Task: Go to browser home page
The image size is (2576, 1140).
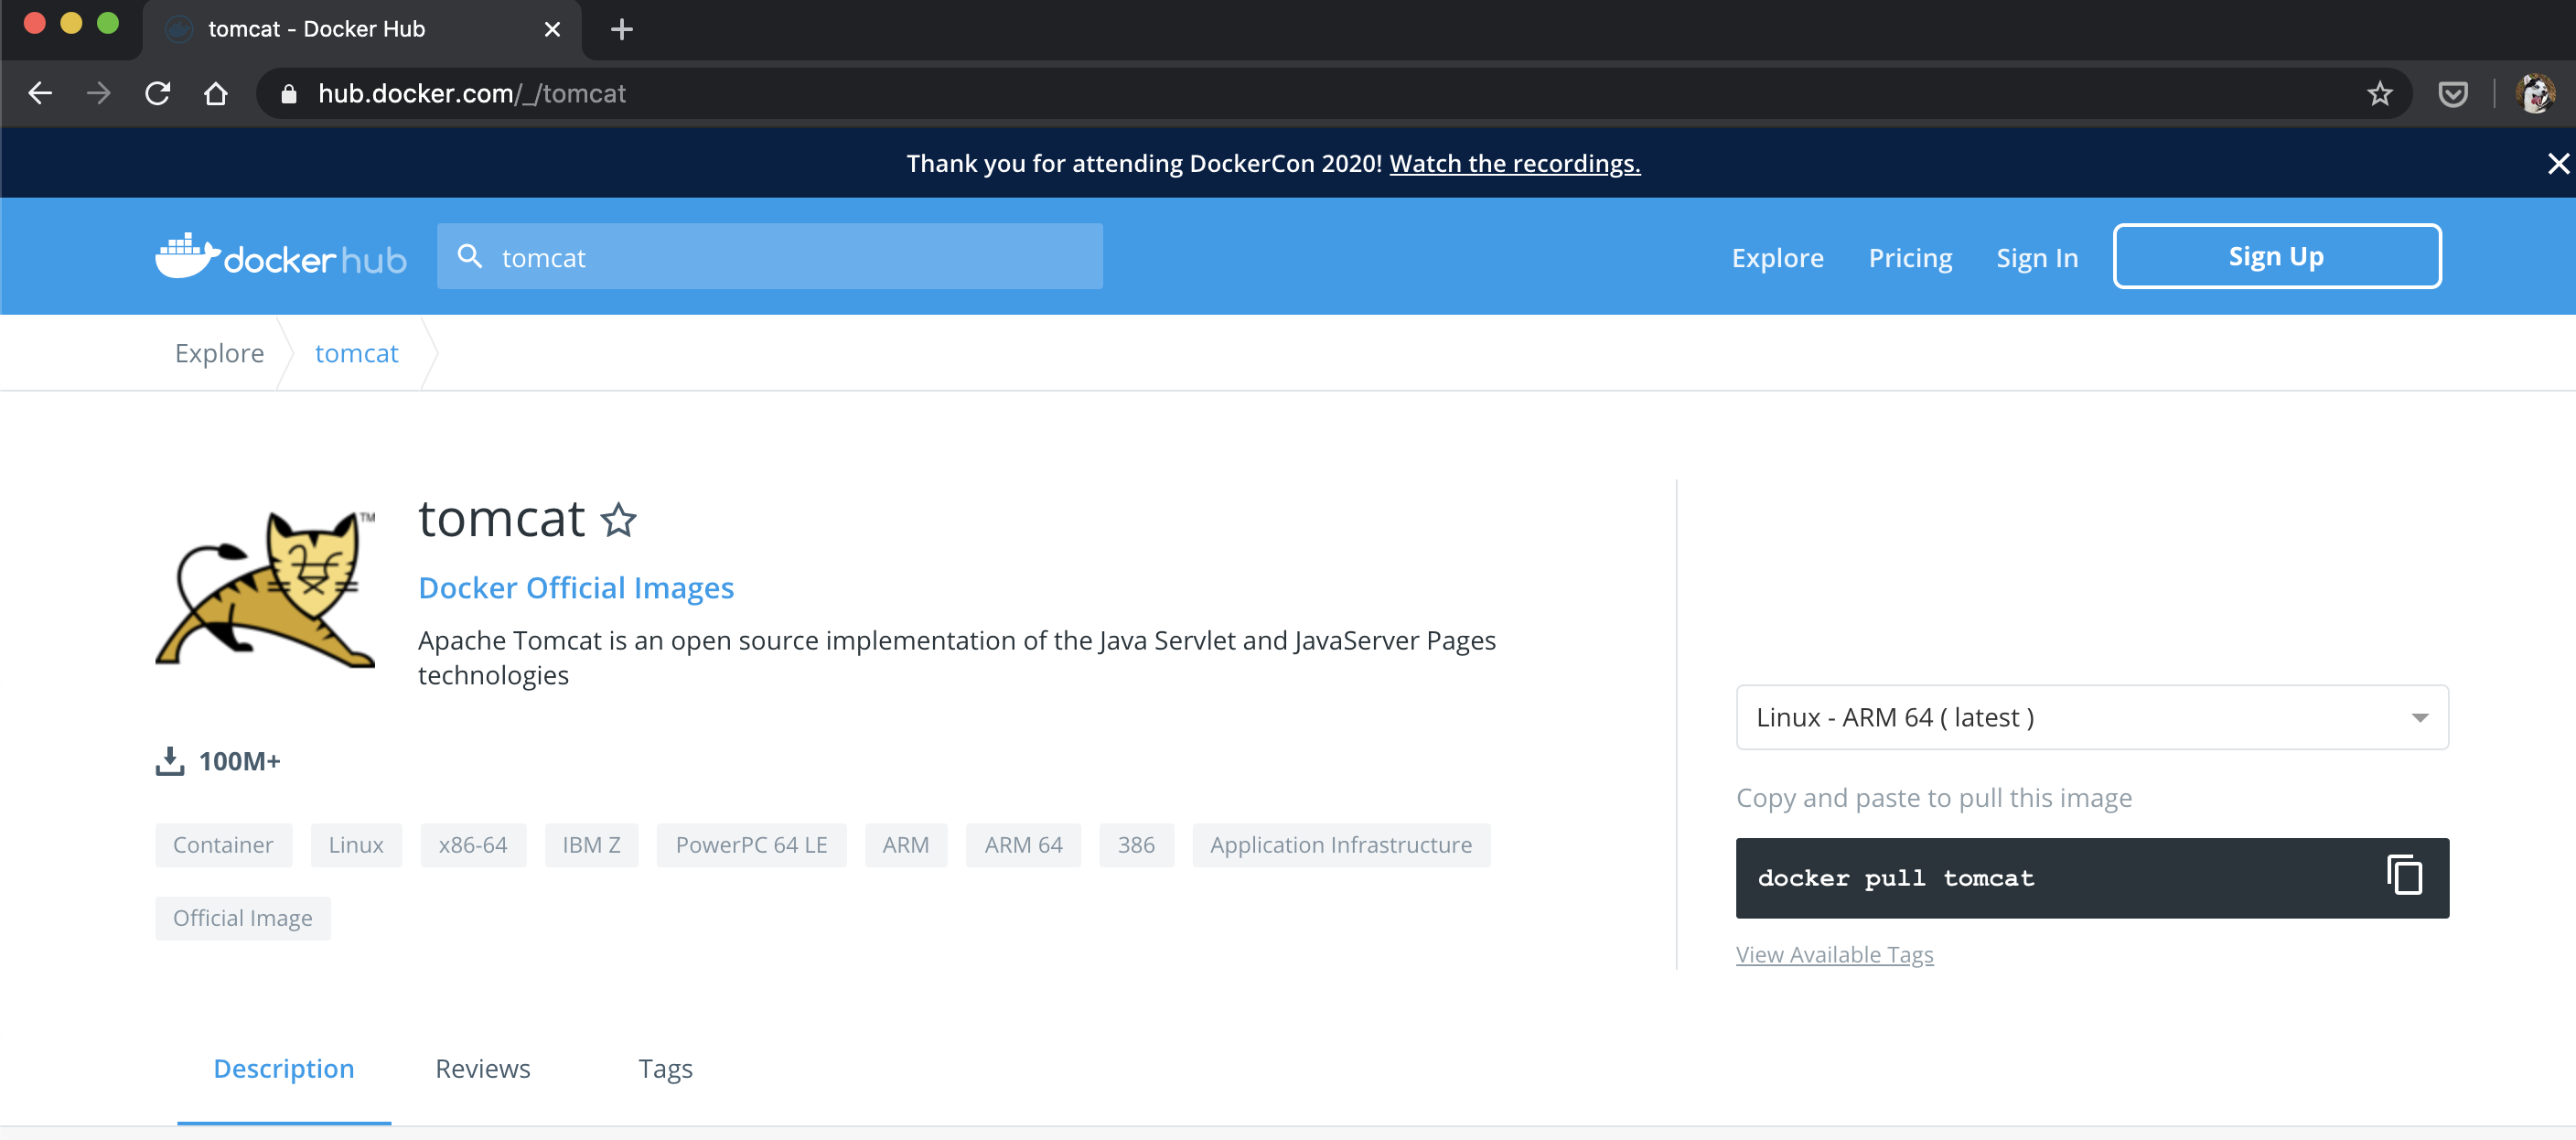Action: point(216,94)
